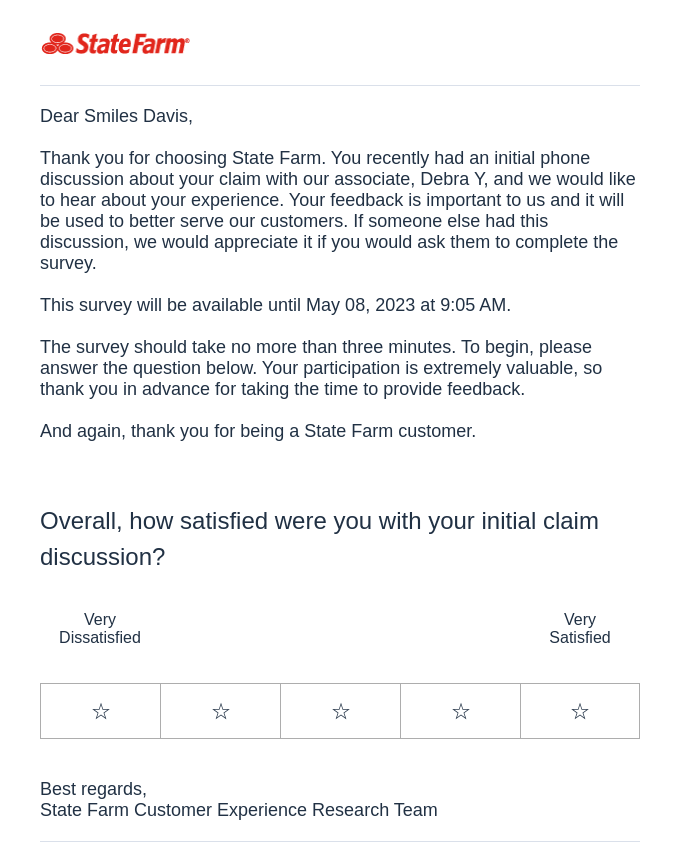Give the fifth star, Very Satisfied
The image size is (680, 855).
pyautogui.click(x=580, y=711)
